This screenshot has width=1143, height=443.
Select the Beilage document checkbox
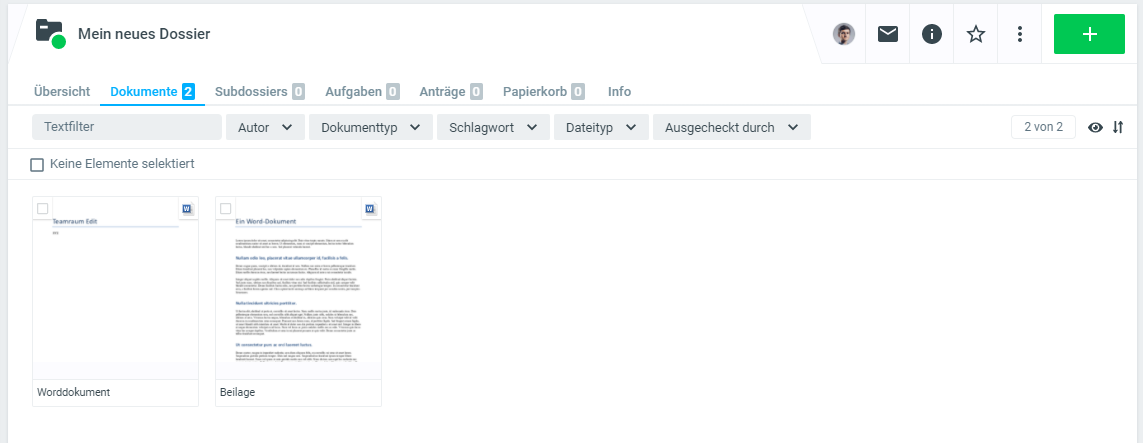tap(226, 209)
